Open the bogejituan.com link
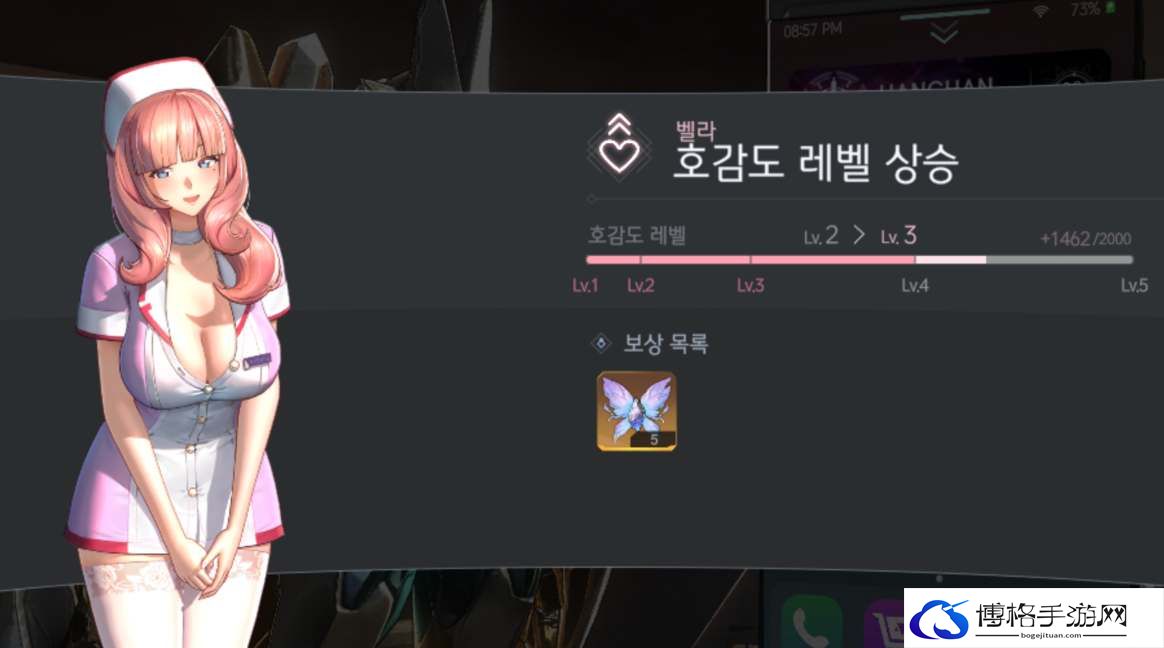Screen dimensions: 1164x648 [x=1051, y=635]
